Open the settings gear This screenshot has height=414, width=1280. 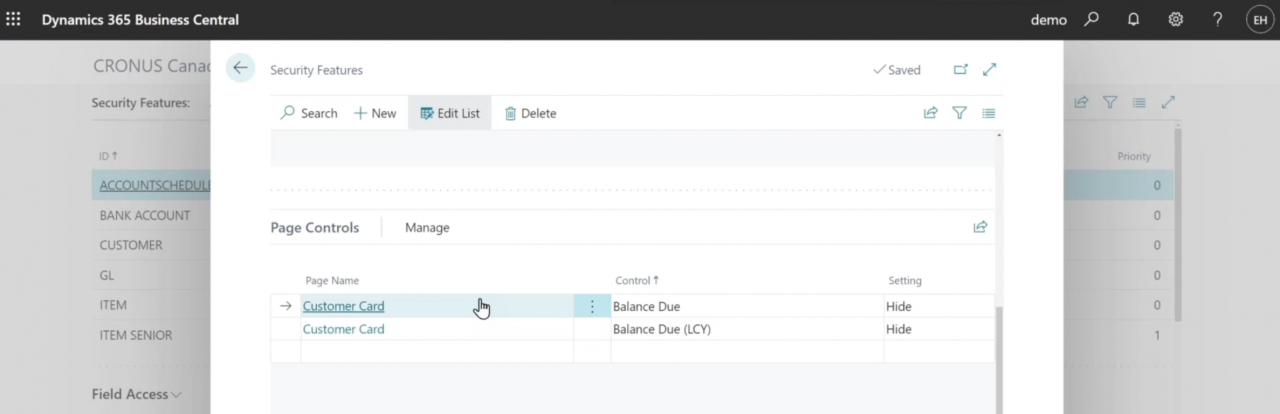[x=1176, y=19]
